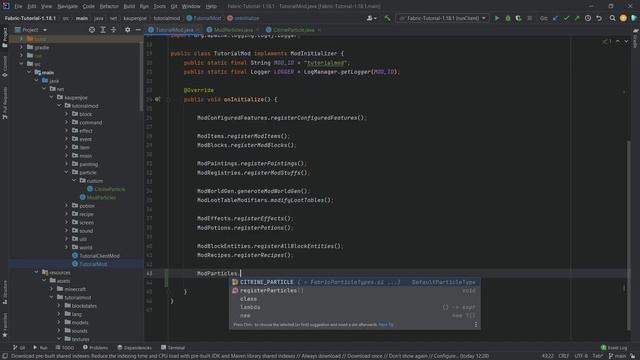This screenshot has height=360, width=640.
Task: Open the Window menu
Action: click(191, 7)
